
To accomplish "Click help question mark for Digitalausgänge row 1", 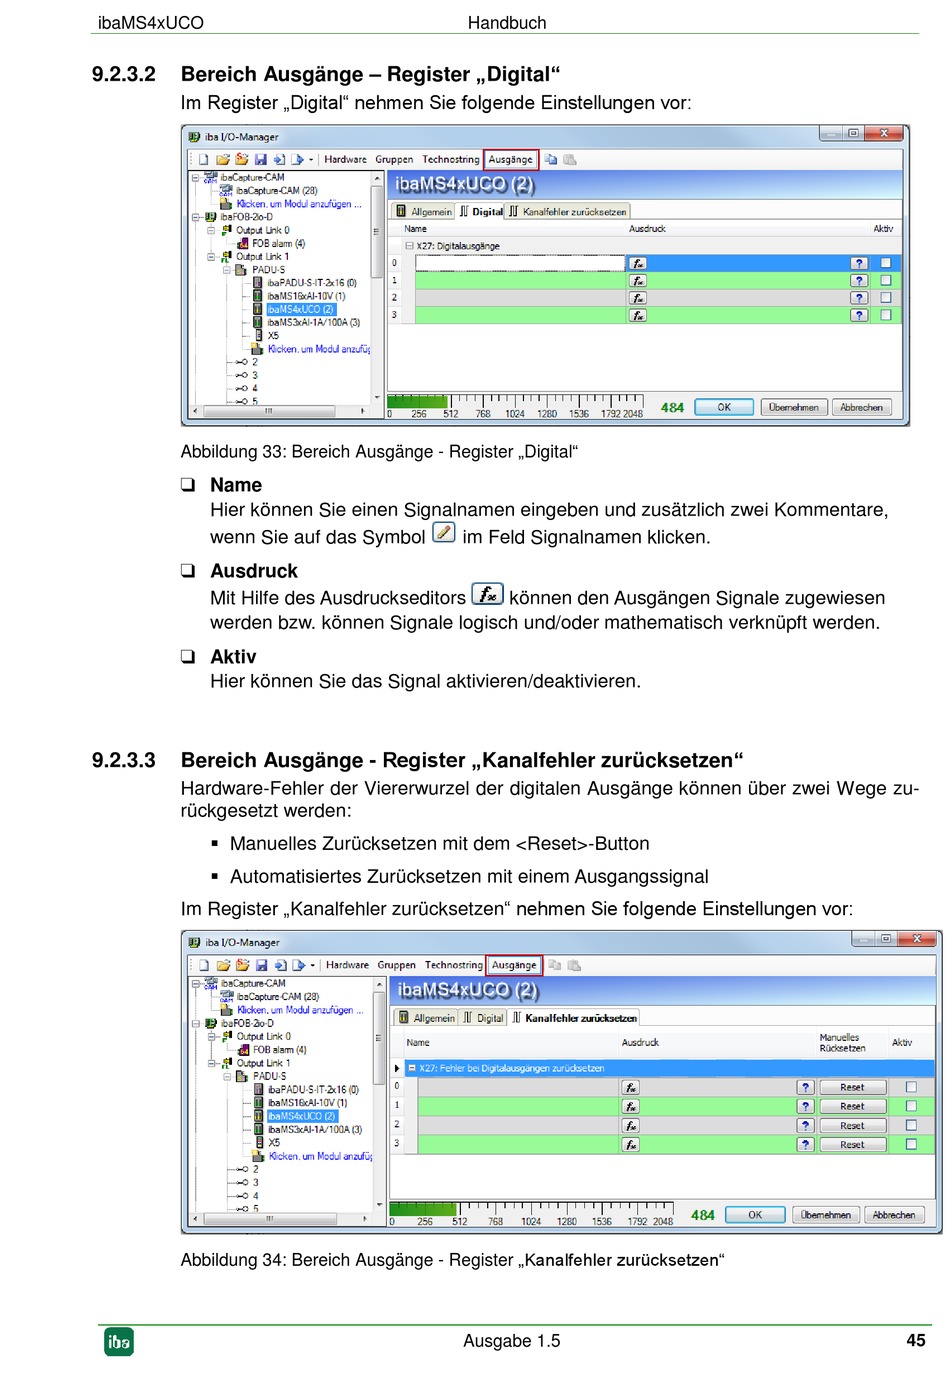I will click(859, 281).
